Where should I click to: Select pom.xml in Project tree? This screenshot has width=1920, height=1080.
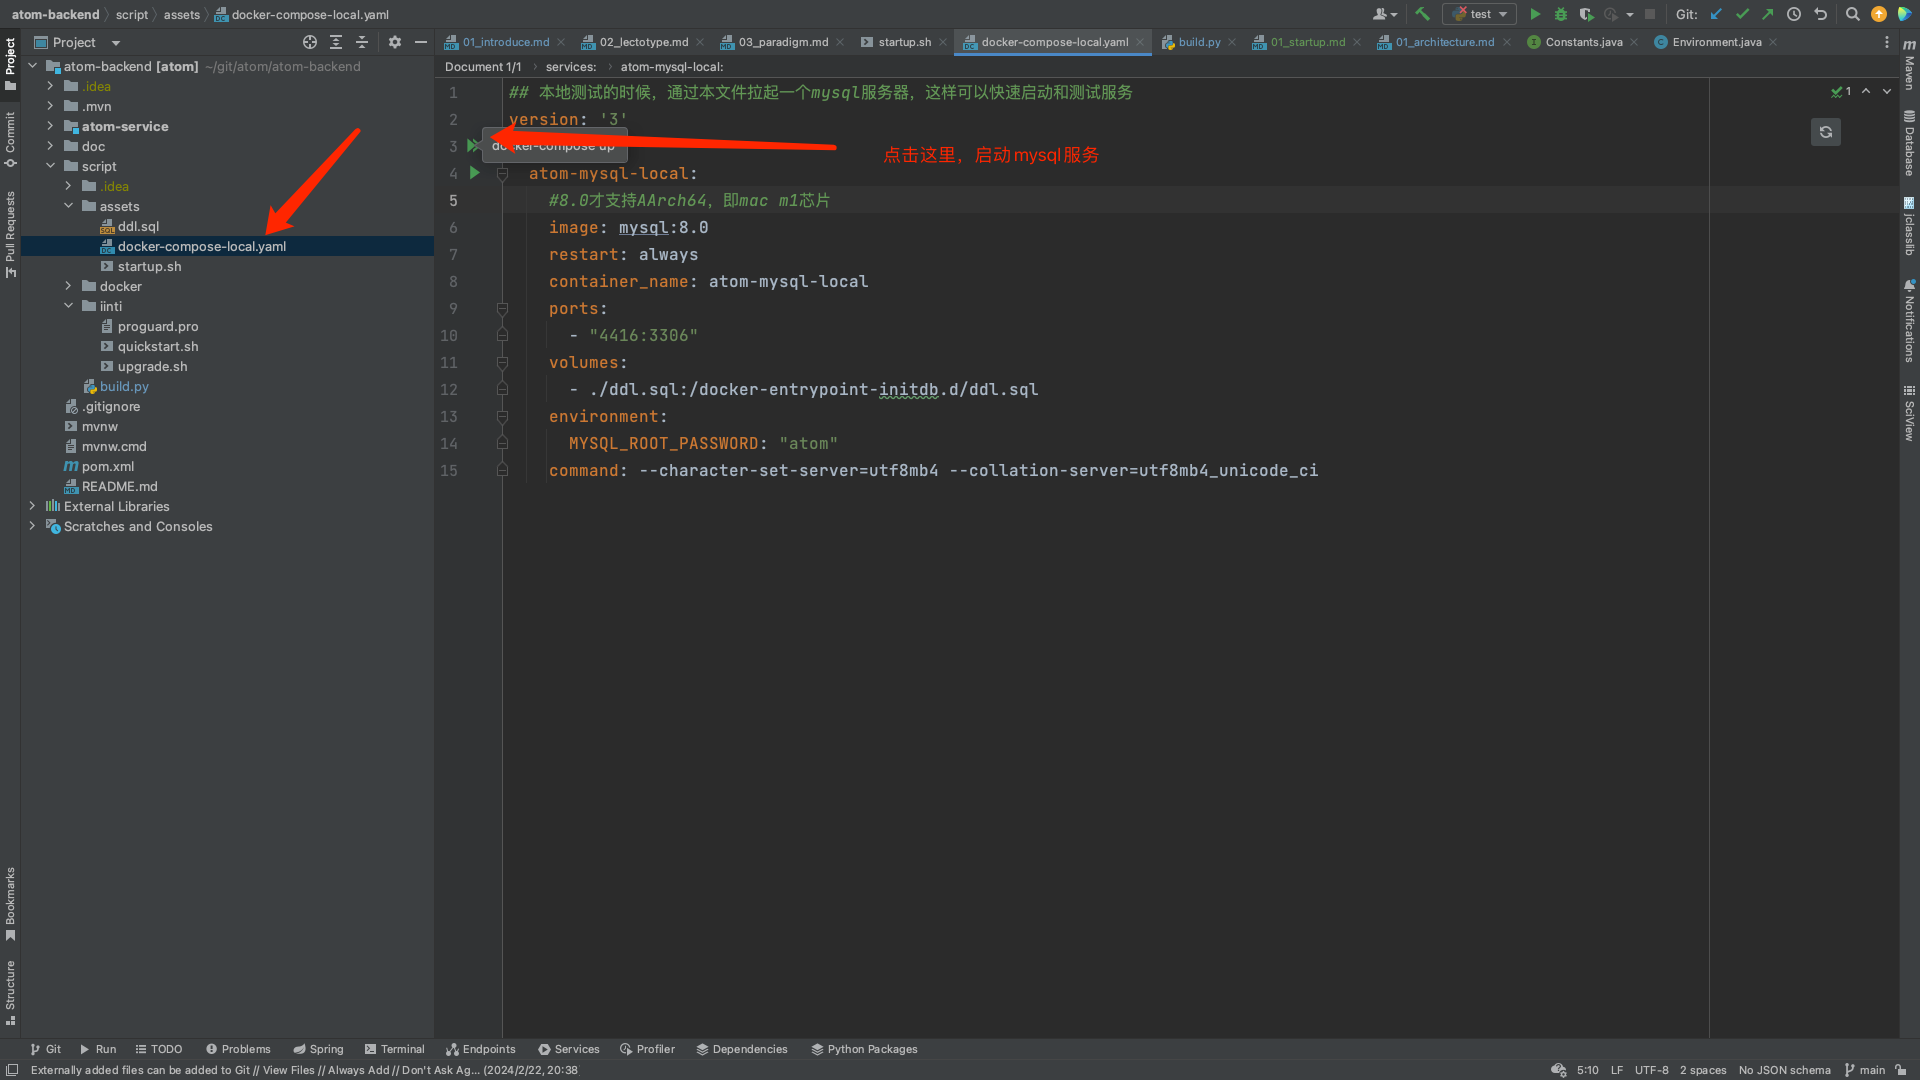(108, 466)
